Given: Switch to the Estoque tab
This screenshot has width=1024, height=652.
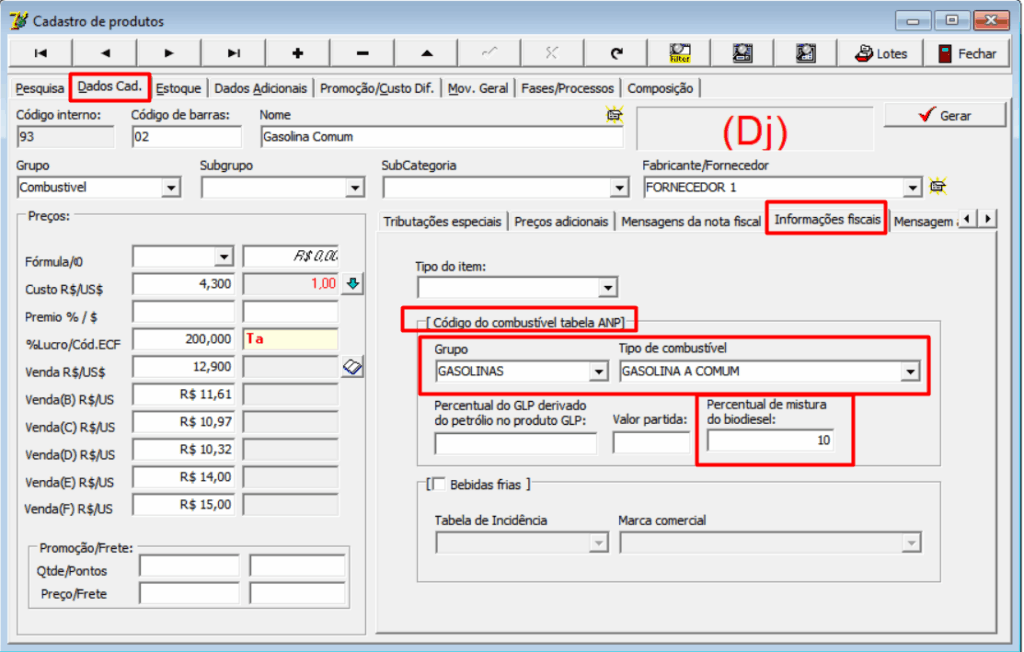Looking at the screenshot, I should [179, 88].
